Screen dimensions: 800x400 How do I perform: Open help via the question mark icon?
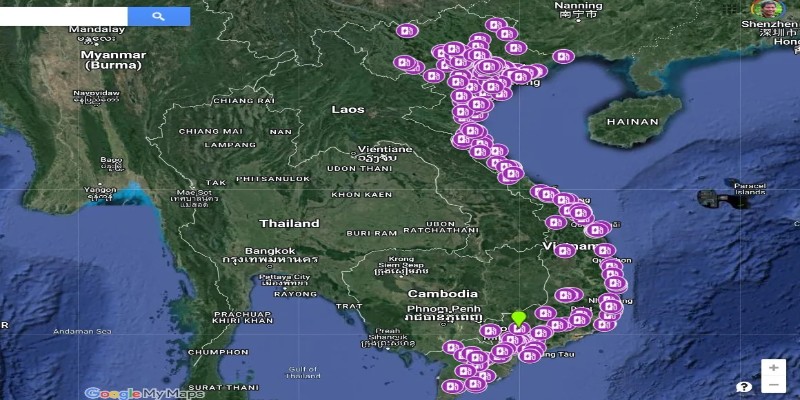click(744, 386)
